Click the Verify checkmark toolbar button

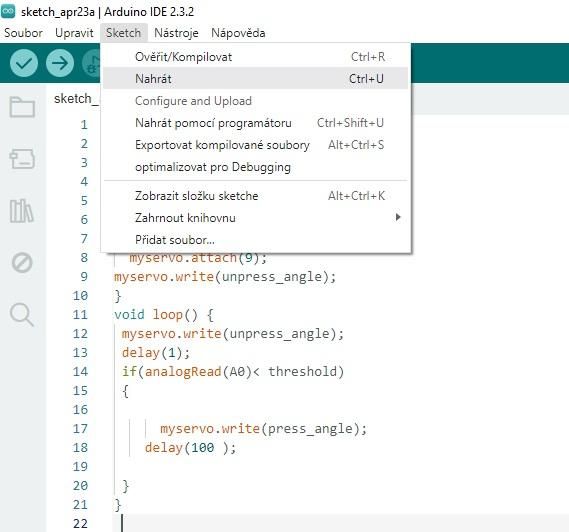24,63
